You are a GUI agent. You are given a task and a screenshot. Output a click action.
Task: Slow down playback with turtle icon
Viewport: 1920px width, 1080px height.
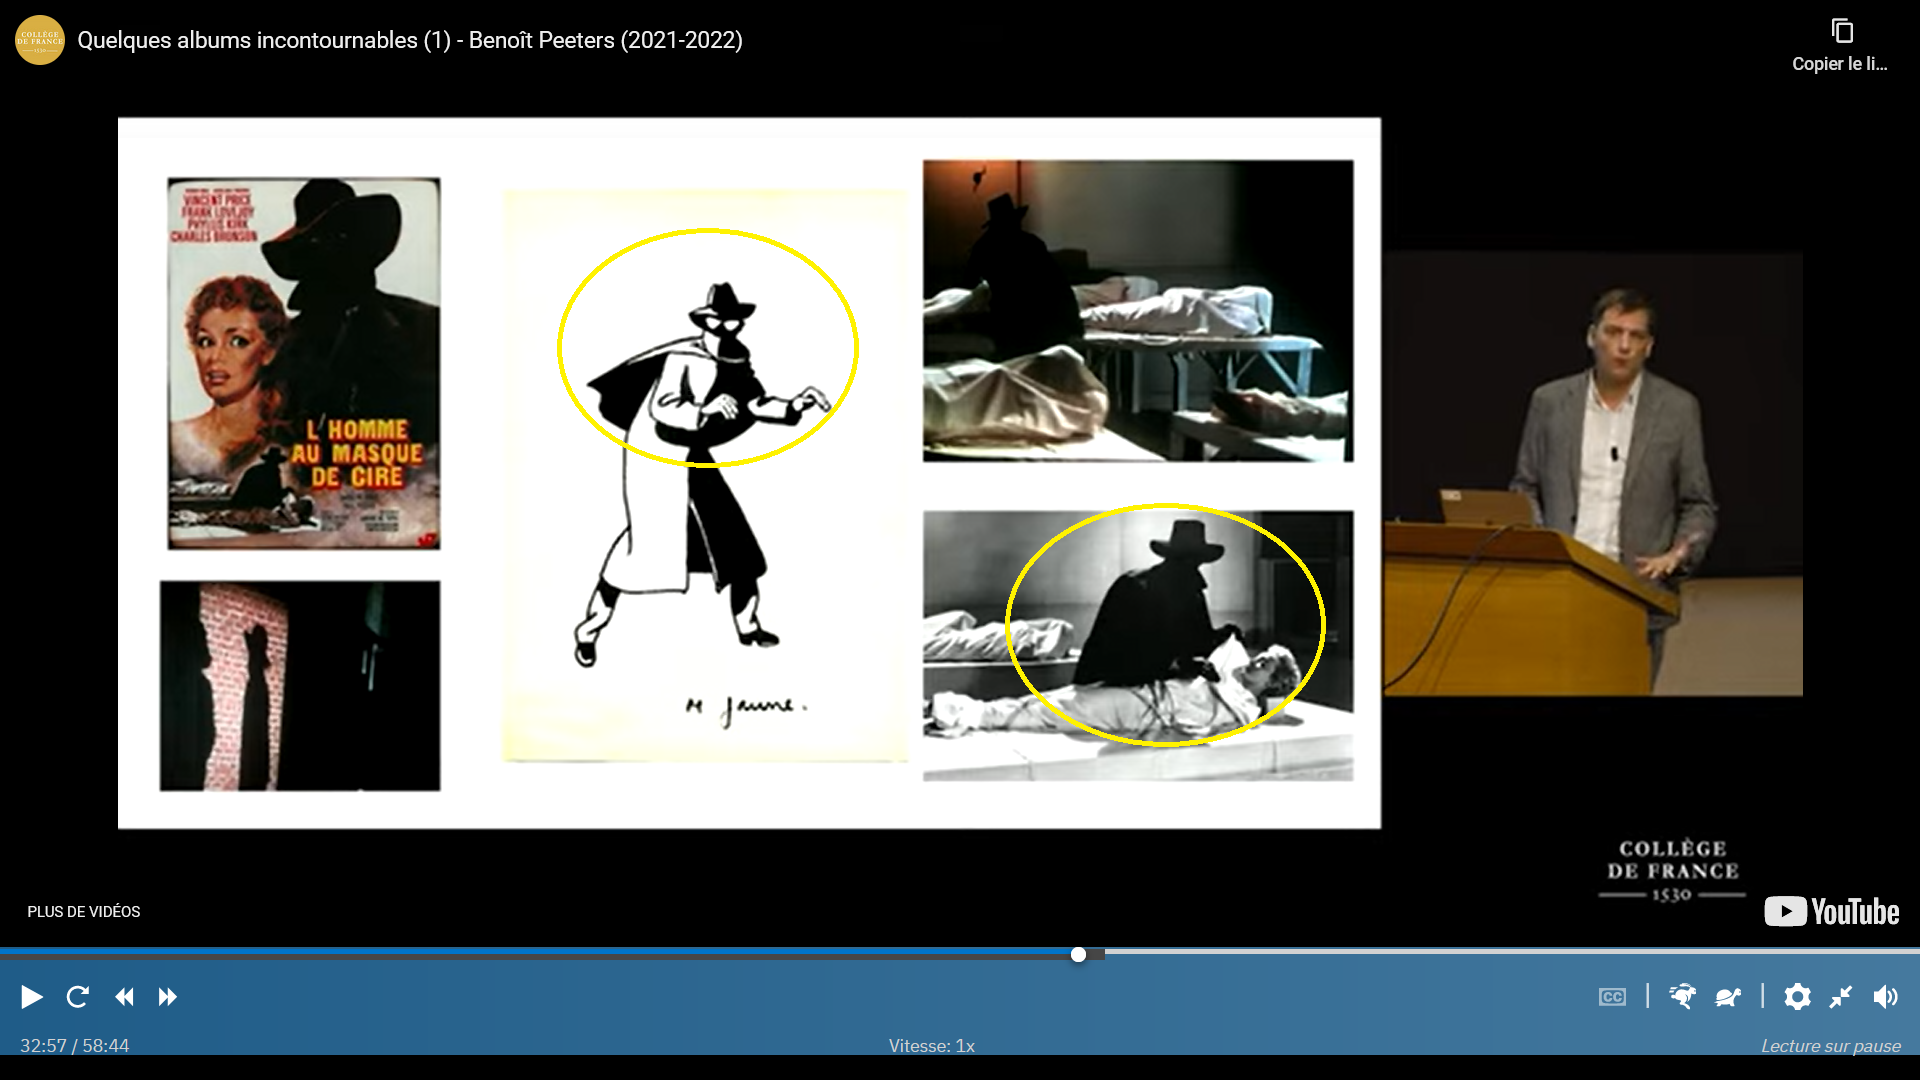pyautogui.click(x=1728, y=997)
